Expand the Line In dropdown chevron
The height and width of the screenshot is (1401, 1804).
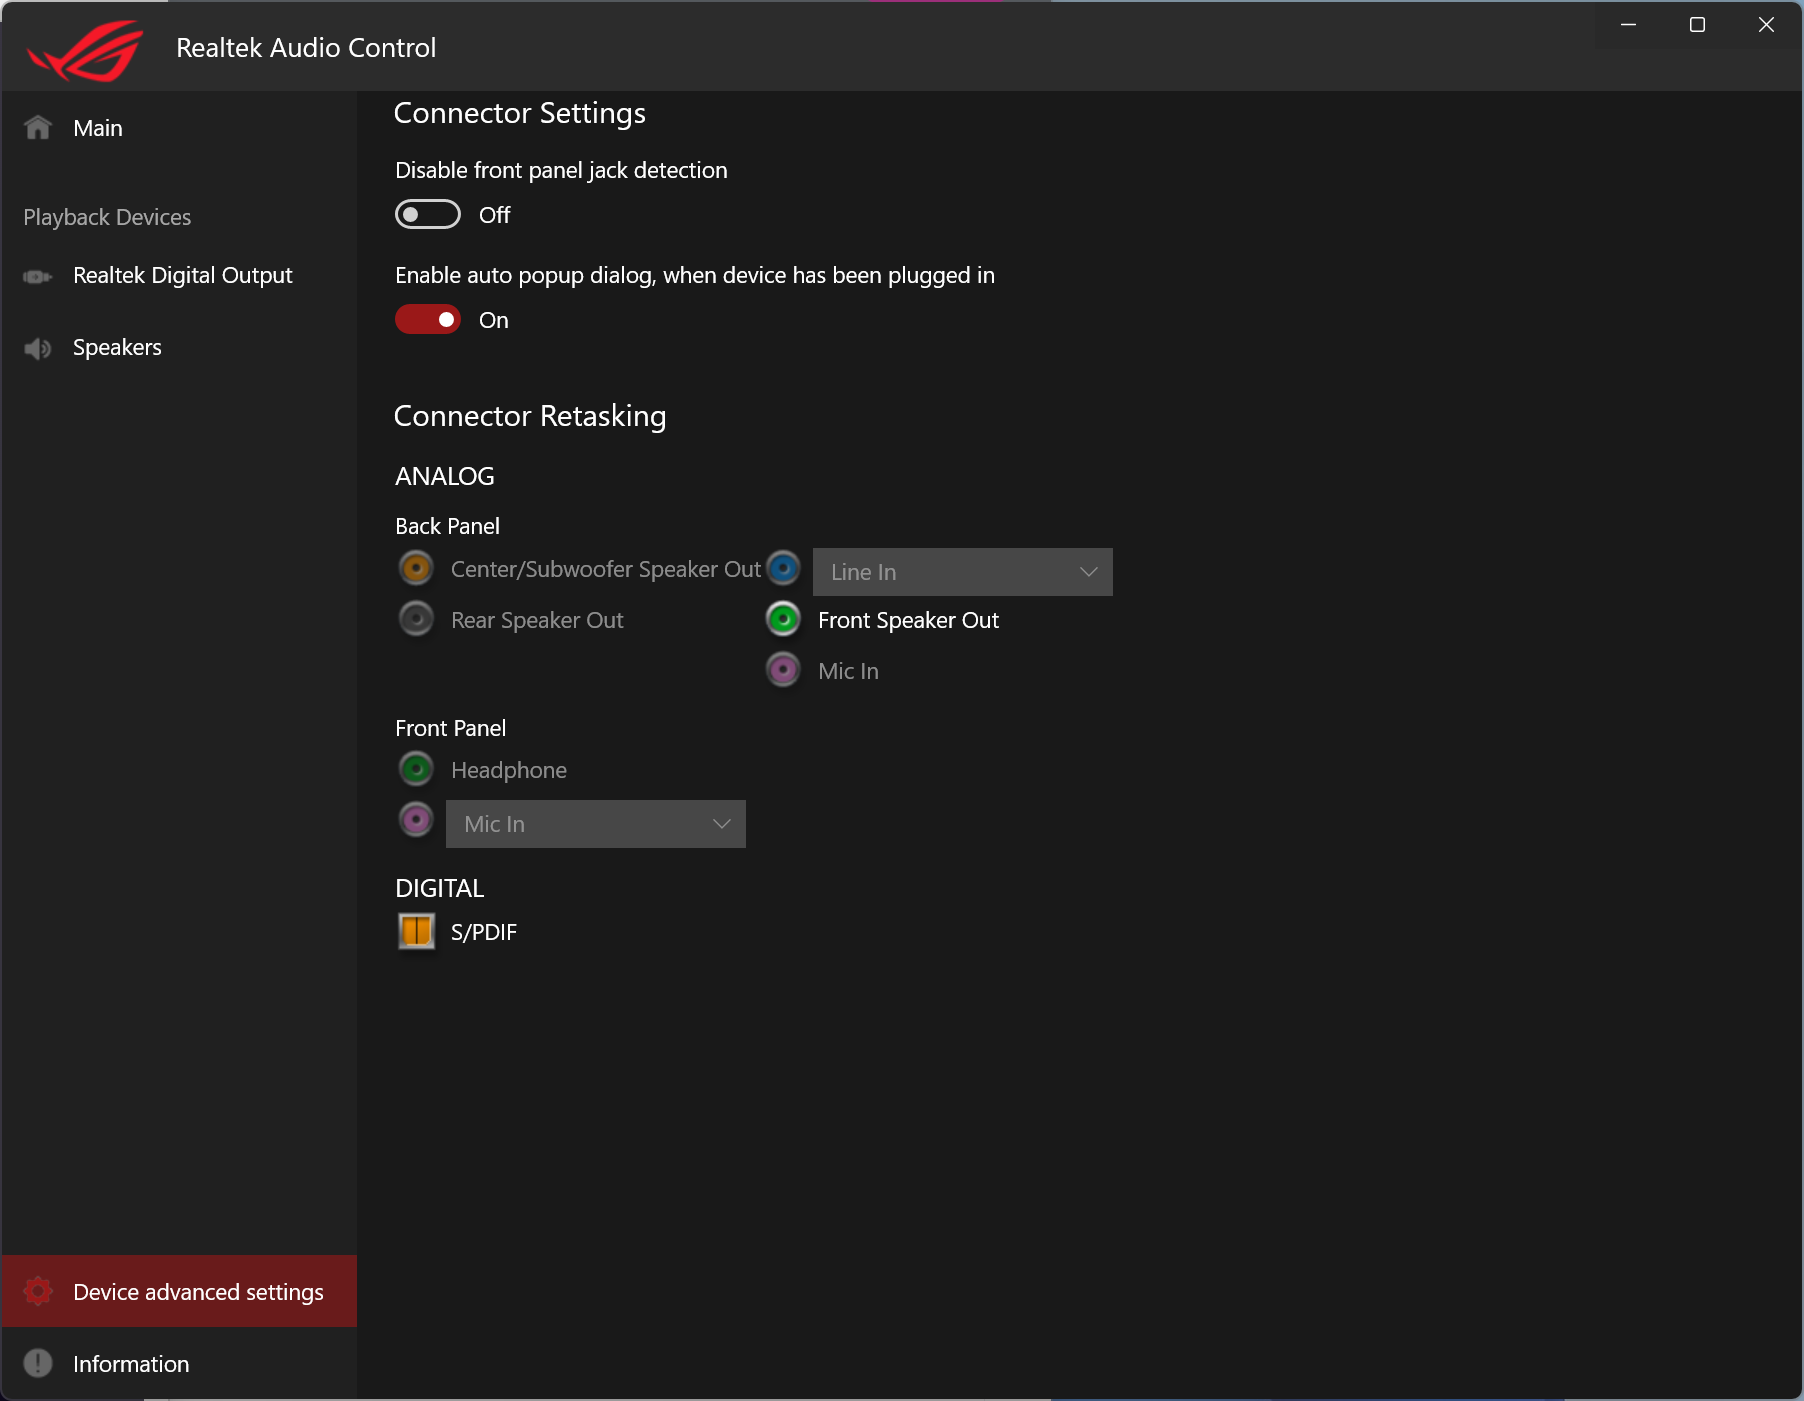1089,571
